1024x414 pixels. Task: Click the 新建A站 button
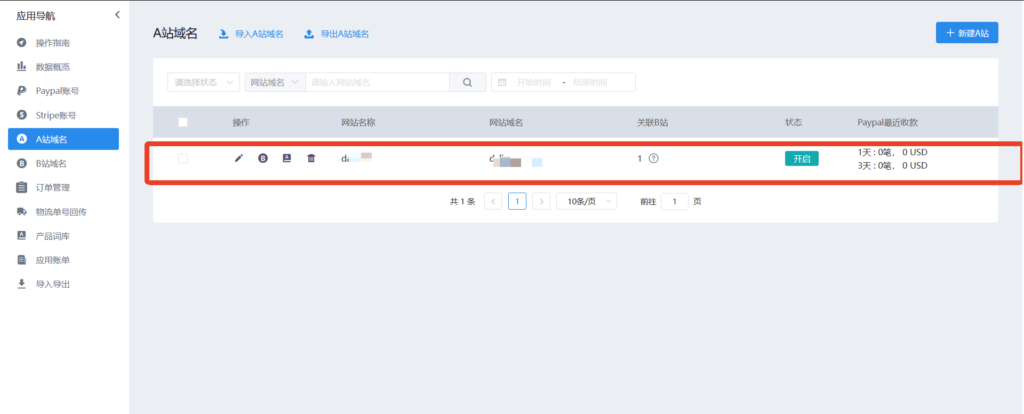[x=966, y=33]
